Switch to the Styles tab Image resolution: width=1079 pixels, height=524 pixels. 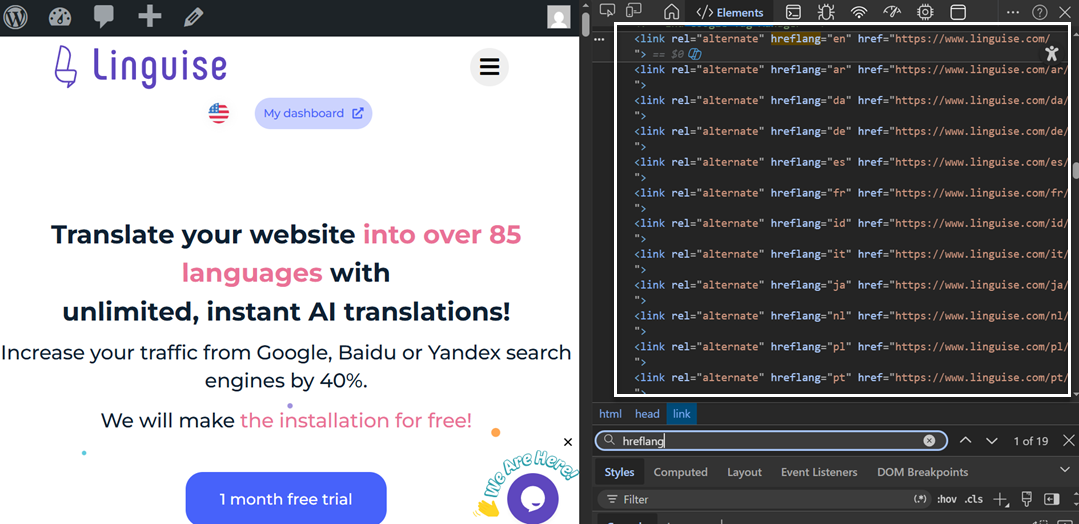pos(619,472)
